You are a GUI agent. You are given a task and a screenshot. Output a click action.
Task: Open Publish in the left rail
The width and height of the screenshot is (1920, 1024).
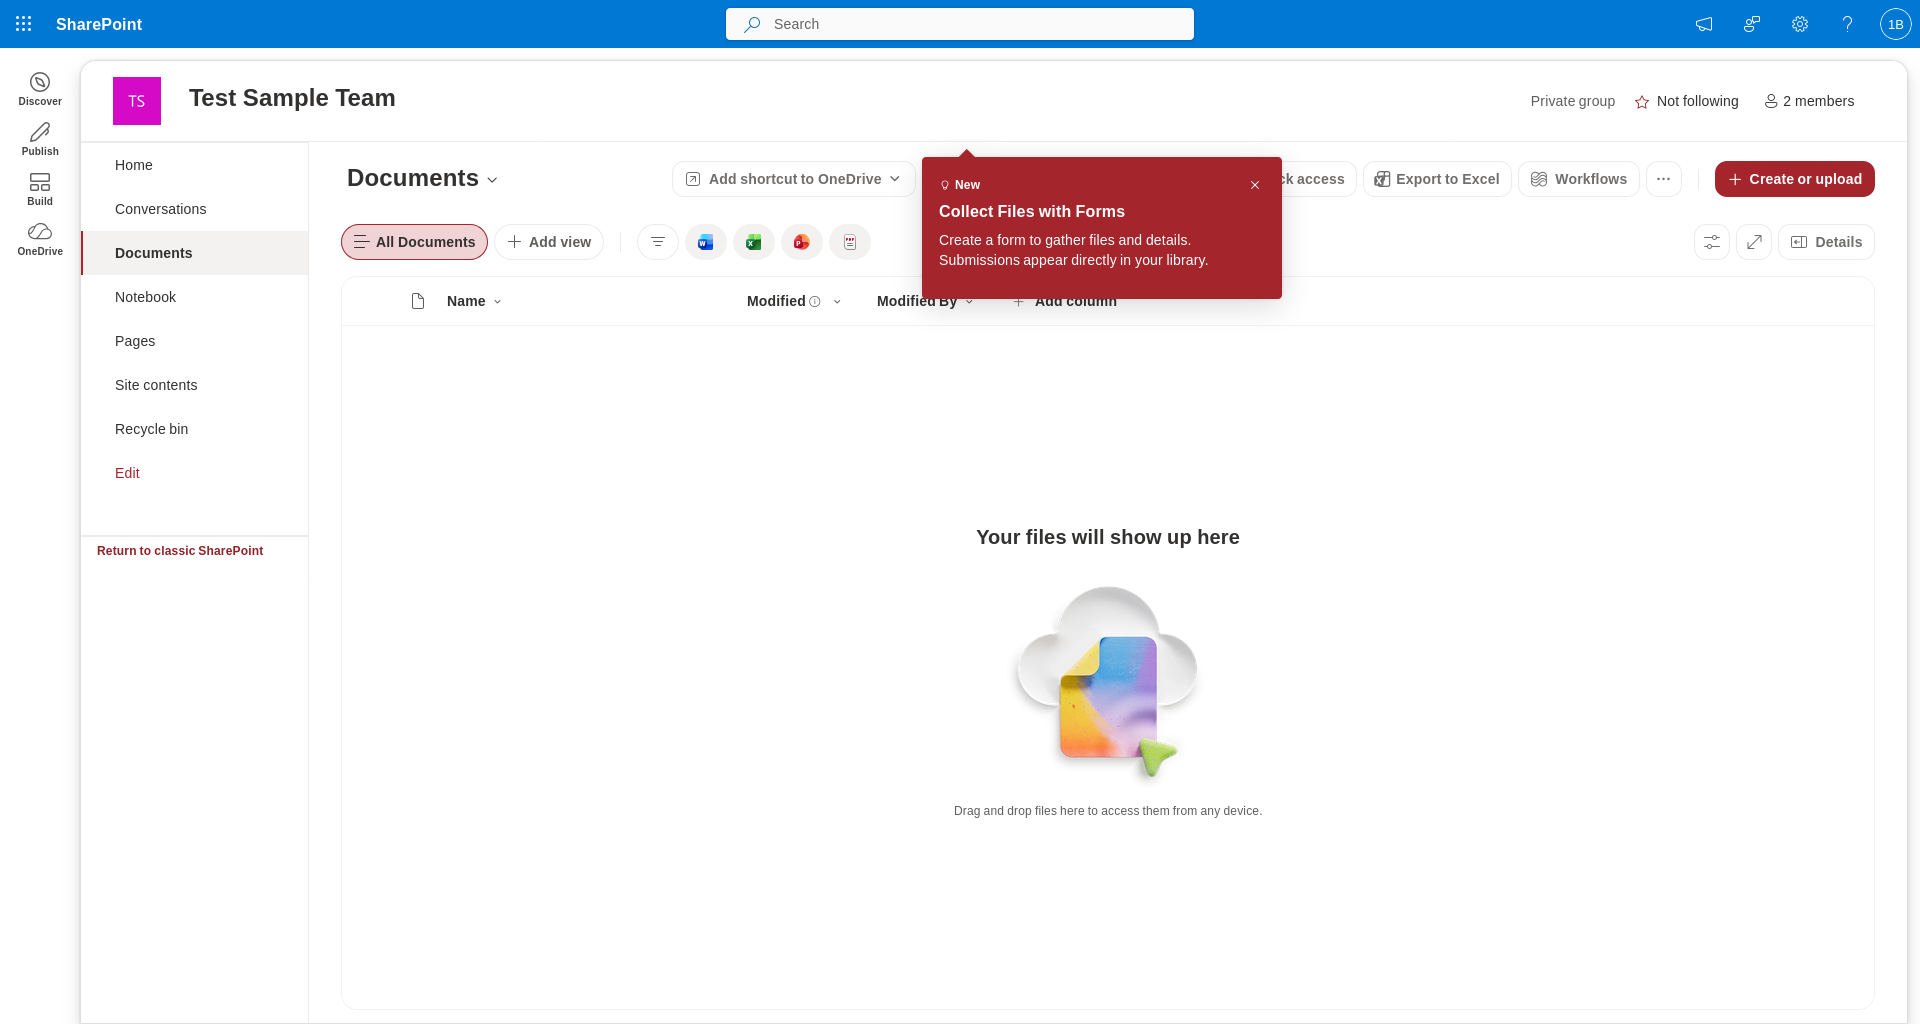pyautogui.click(x=40, y=138)
